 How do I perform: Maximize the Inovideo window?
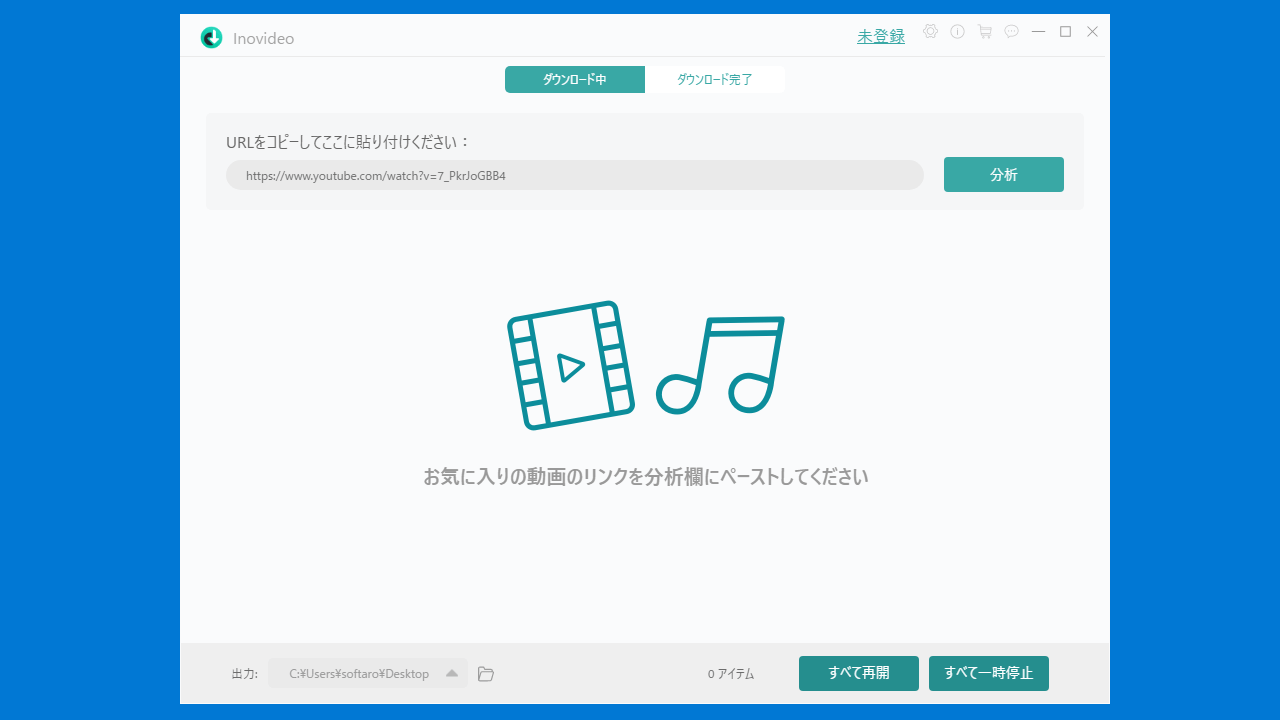(x=1065, y=32)
